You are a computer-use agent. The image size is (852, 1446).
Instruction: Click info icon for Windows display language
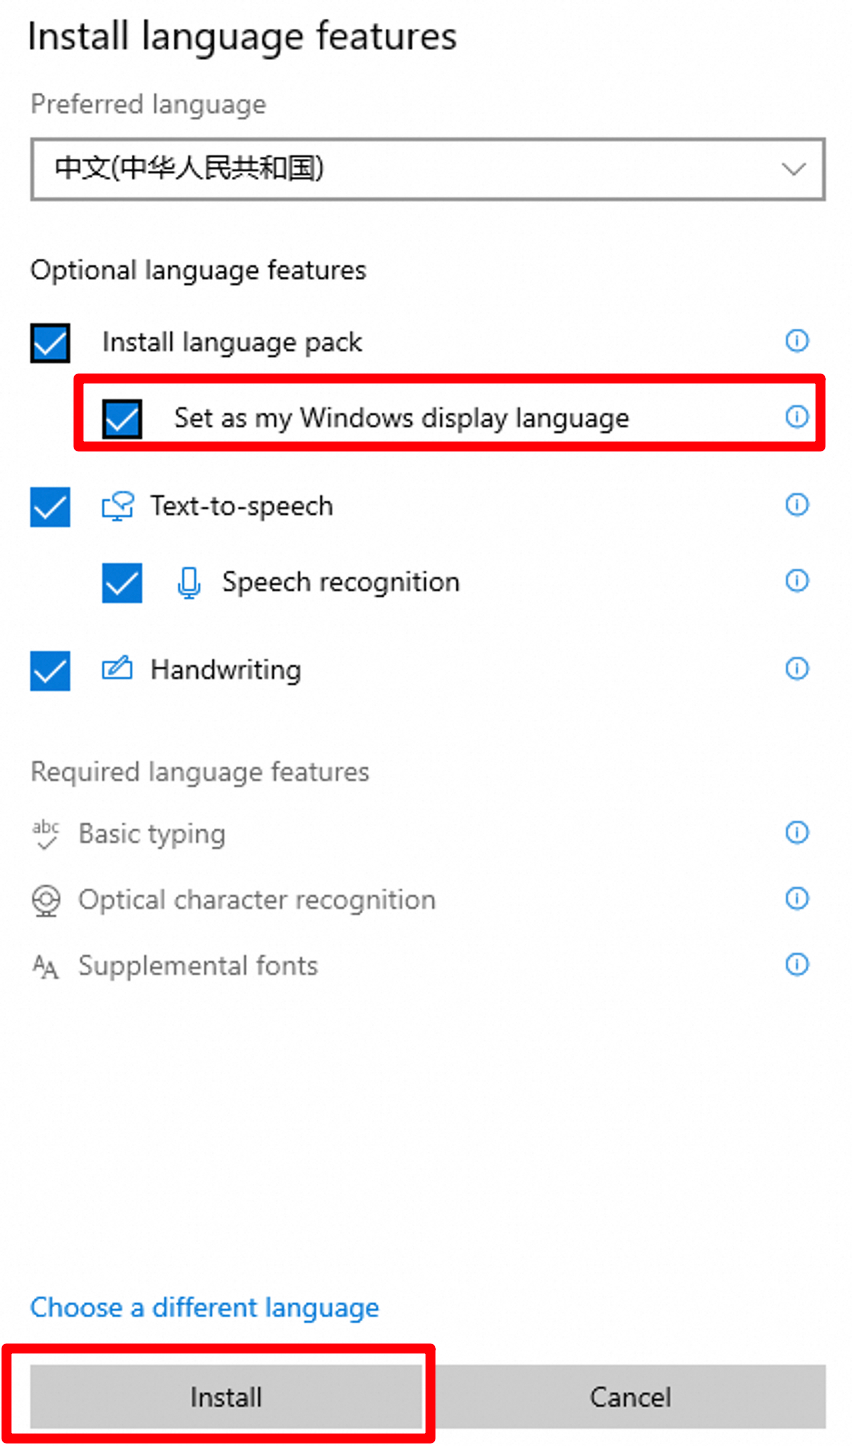click(796, 416)
